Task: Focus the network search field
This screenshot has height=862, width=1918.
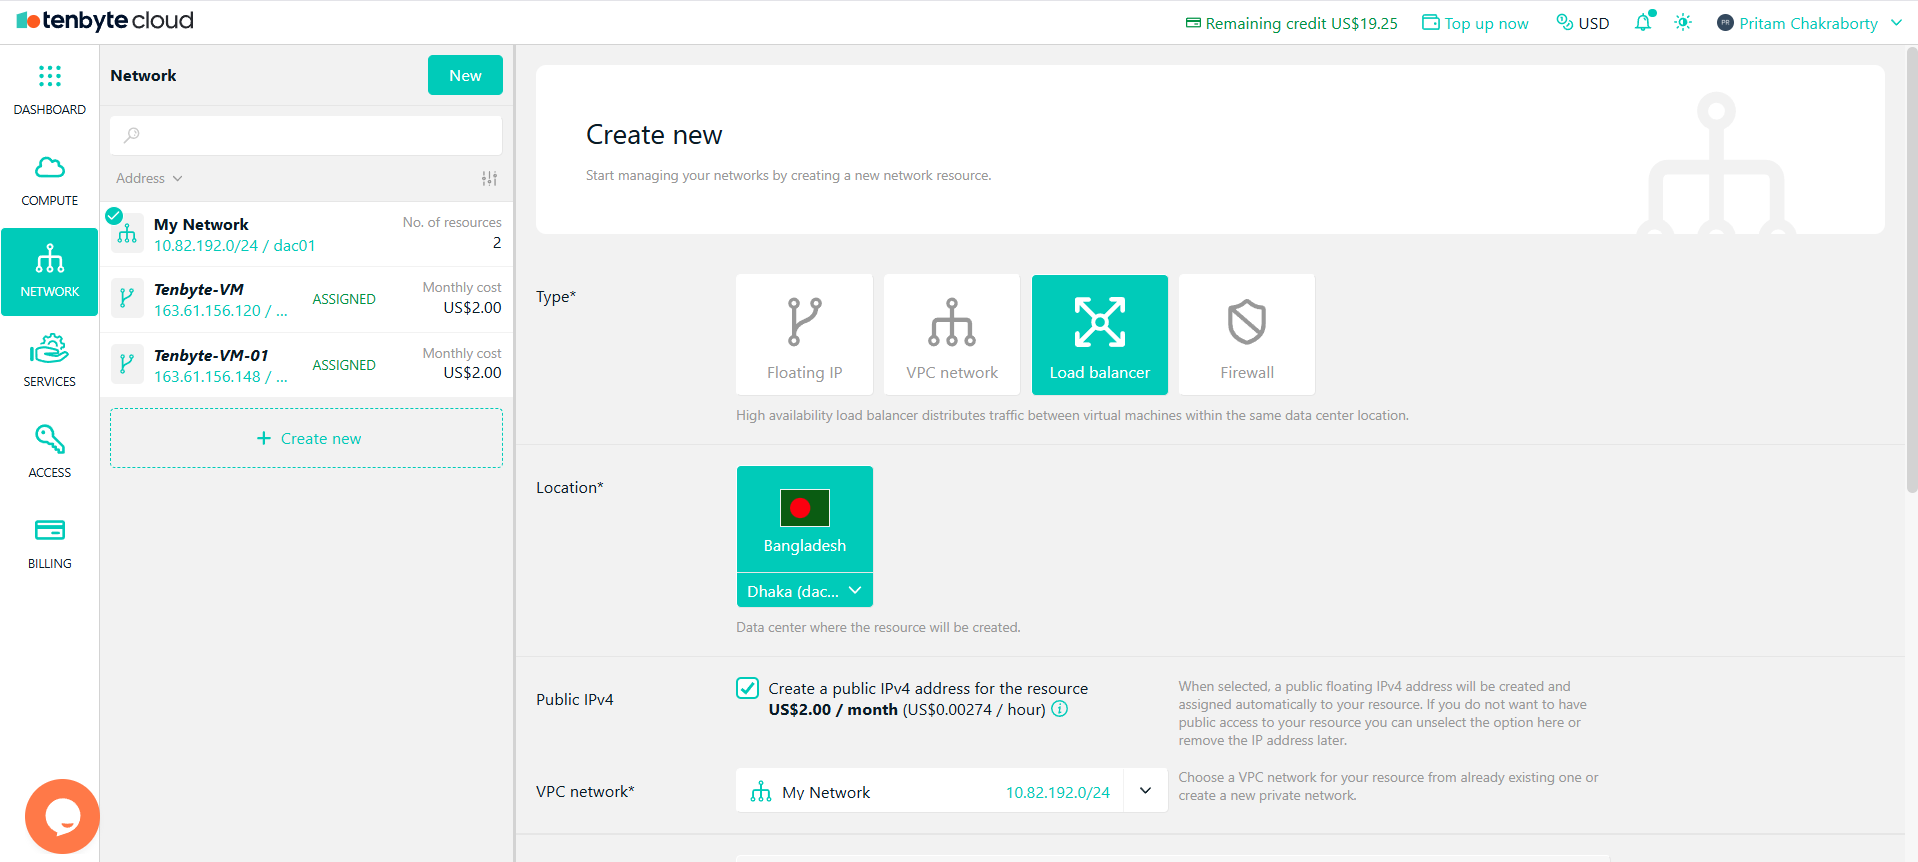Action: click(x=306, y=135)
